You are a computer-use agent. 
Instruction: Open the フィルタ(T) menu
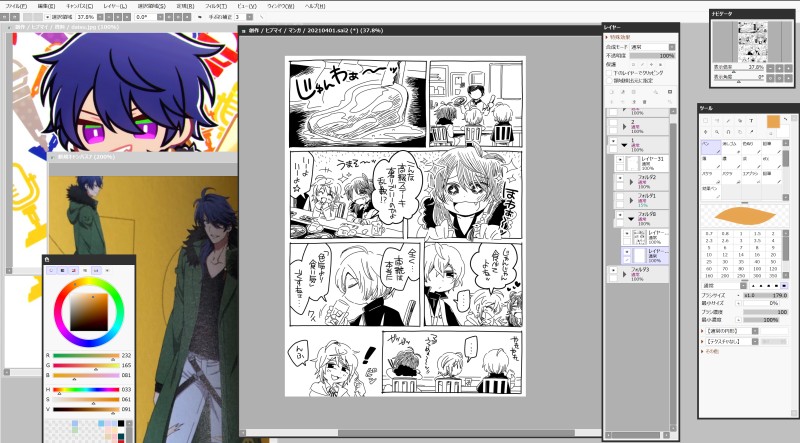[216, 6]
